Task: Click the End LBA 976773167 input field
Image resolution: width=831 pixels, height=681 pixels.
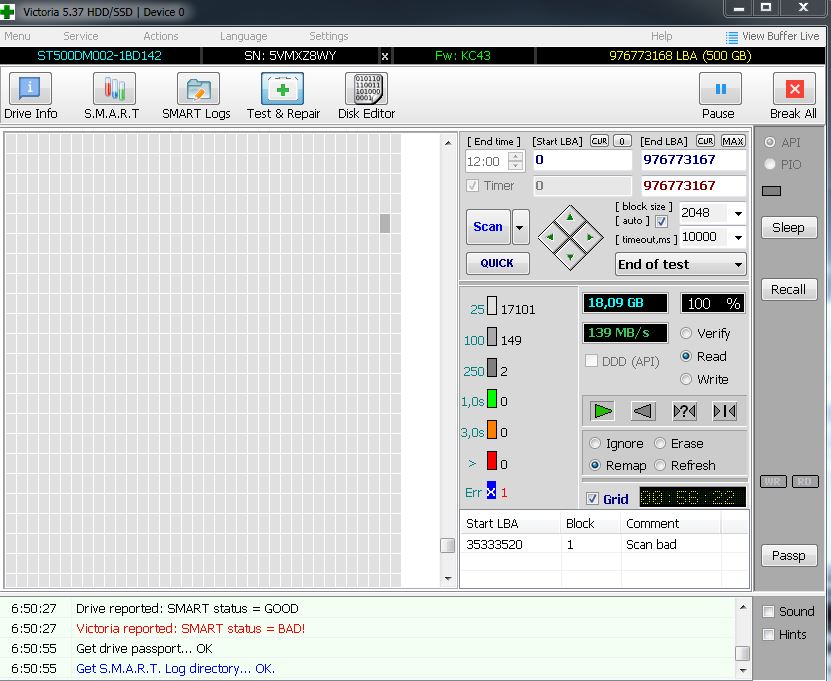Action: click(694, 160)
